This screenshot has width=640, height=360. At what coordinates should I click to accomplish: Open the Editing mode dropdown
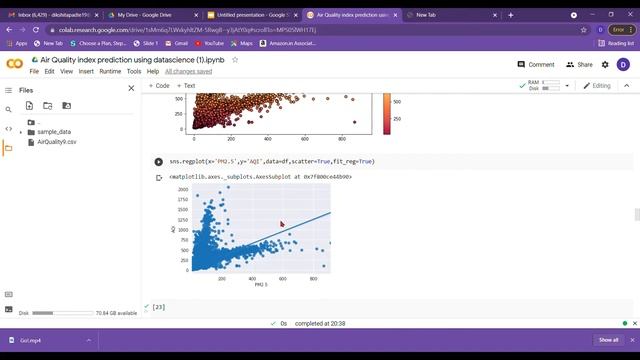pos(597,86)
